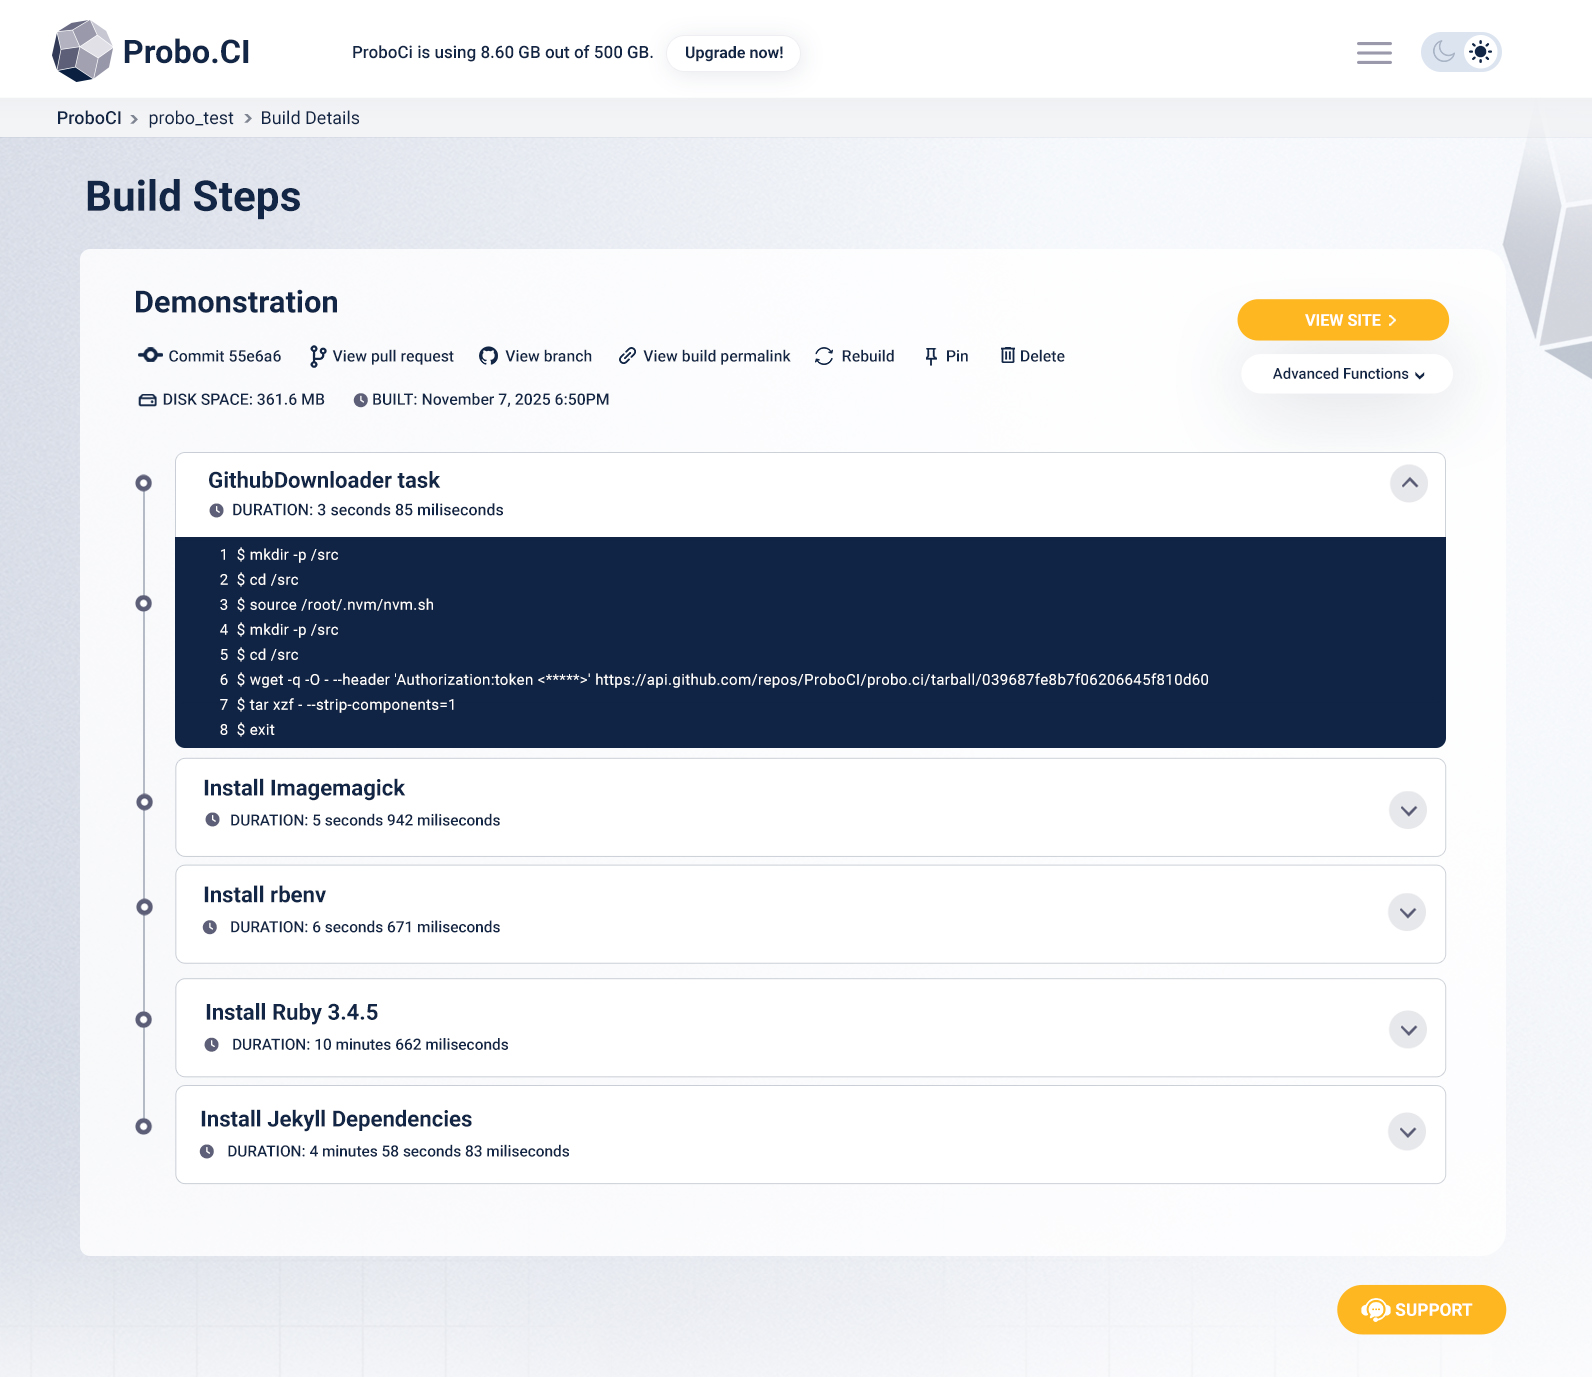The height and width of the screenshot is (1377, 1592).
Task: Click the Install Ruby 3.4.5 heading
Action: click(292, 1013)
